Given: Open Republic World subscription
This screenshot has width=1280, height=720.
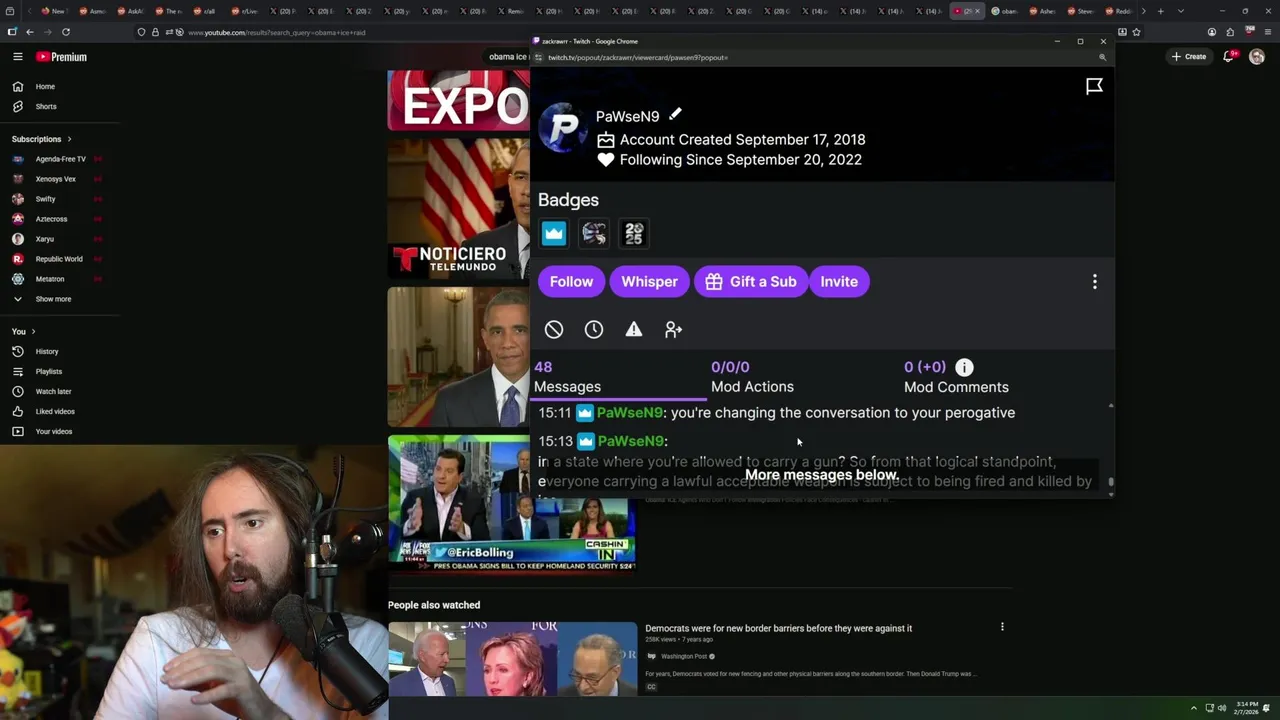Looking at the screenshot, I should coord(60,259).
